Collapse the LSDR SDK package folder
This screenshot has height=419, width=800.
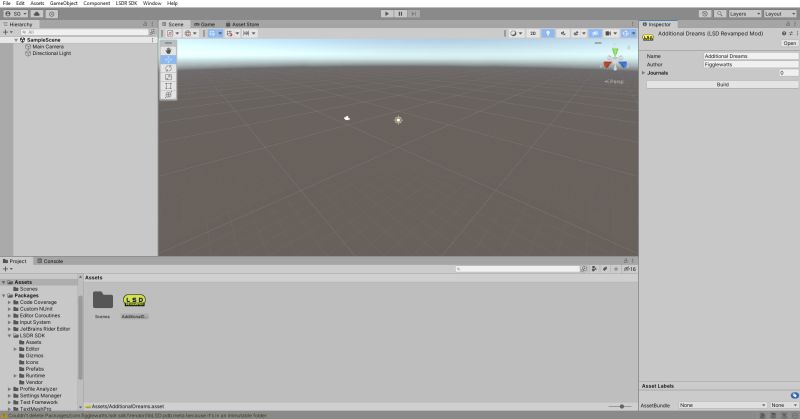9,336
